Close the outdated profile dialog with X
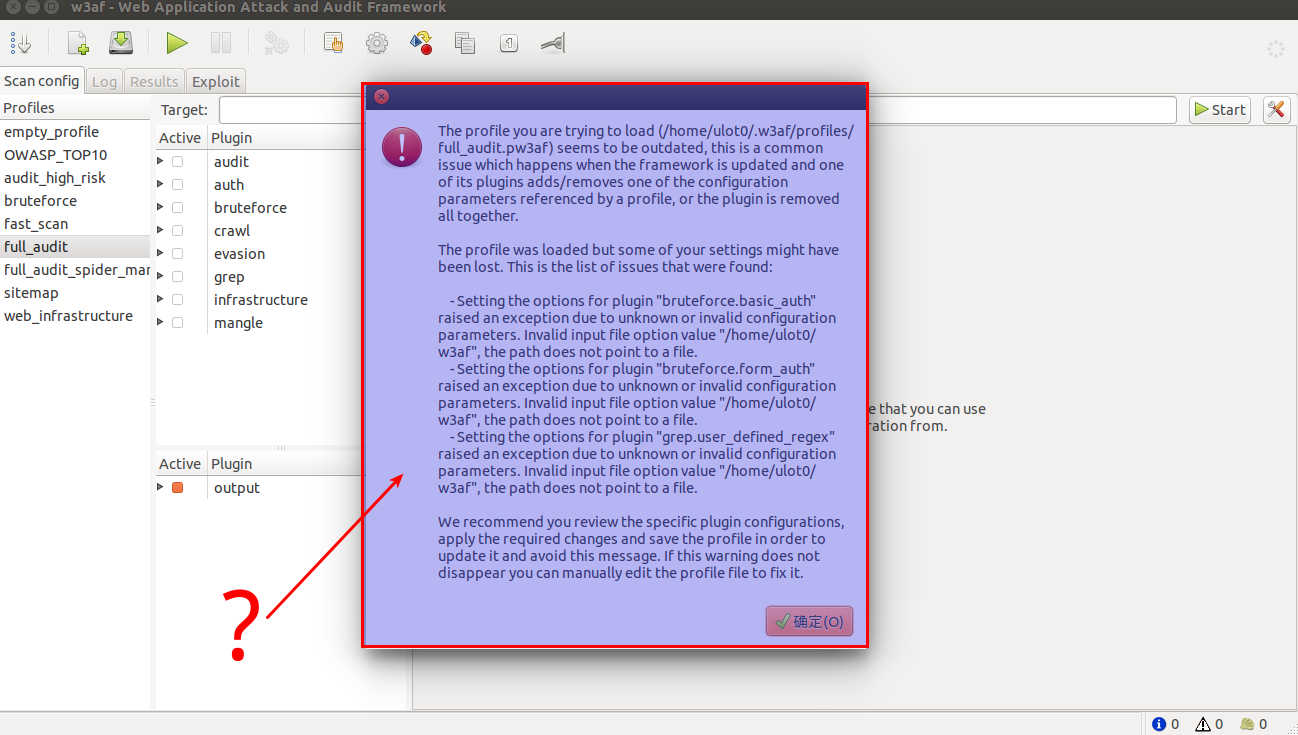The height and width of the screenshot is (735, 1298). click(x=381, y=97)
